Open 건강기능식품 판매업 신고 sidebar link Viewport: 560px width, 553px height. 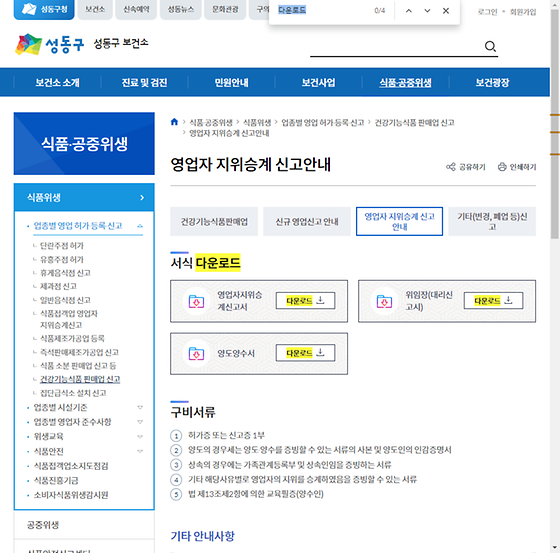80,379
